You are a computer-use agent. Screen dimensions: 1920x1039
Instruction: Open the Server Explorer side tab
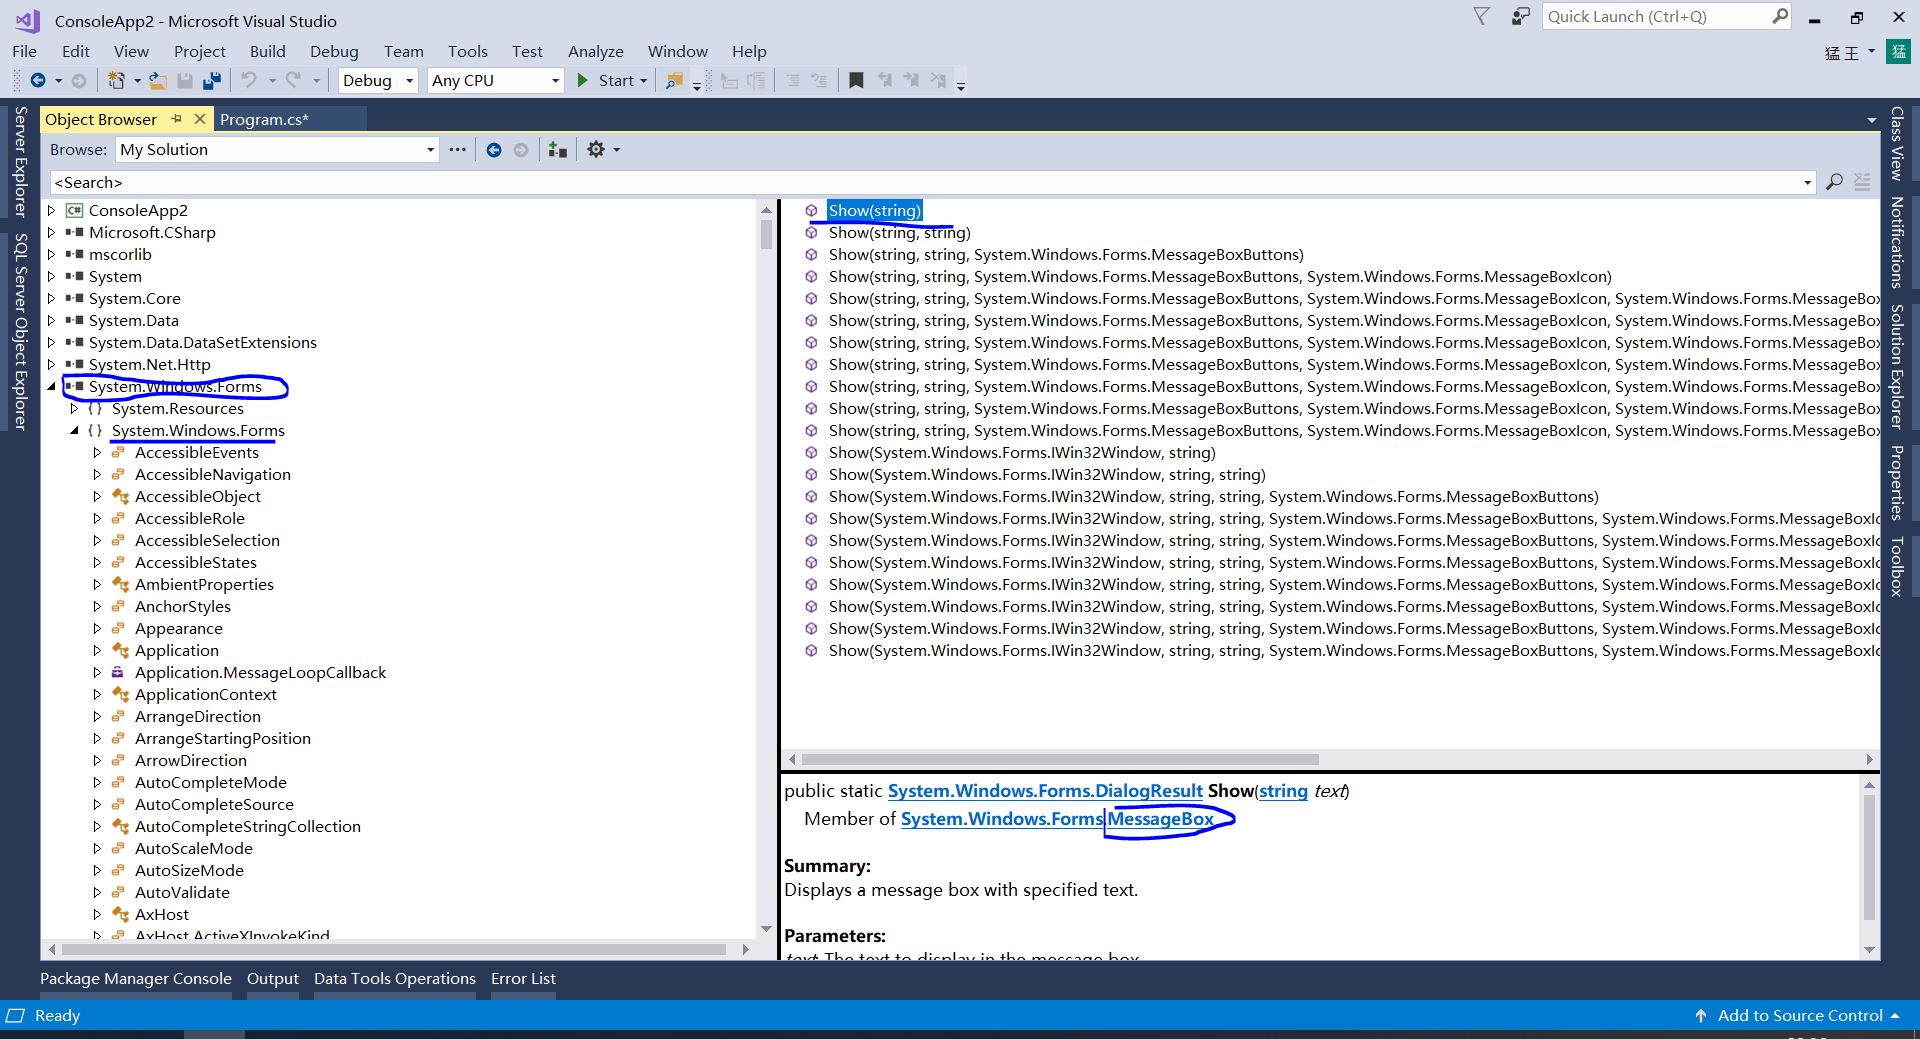point(20,162)
